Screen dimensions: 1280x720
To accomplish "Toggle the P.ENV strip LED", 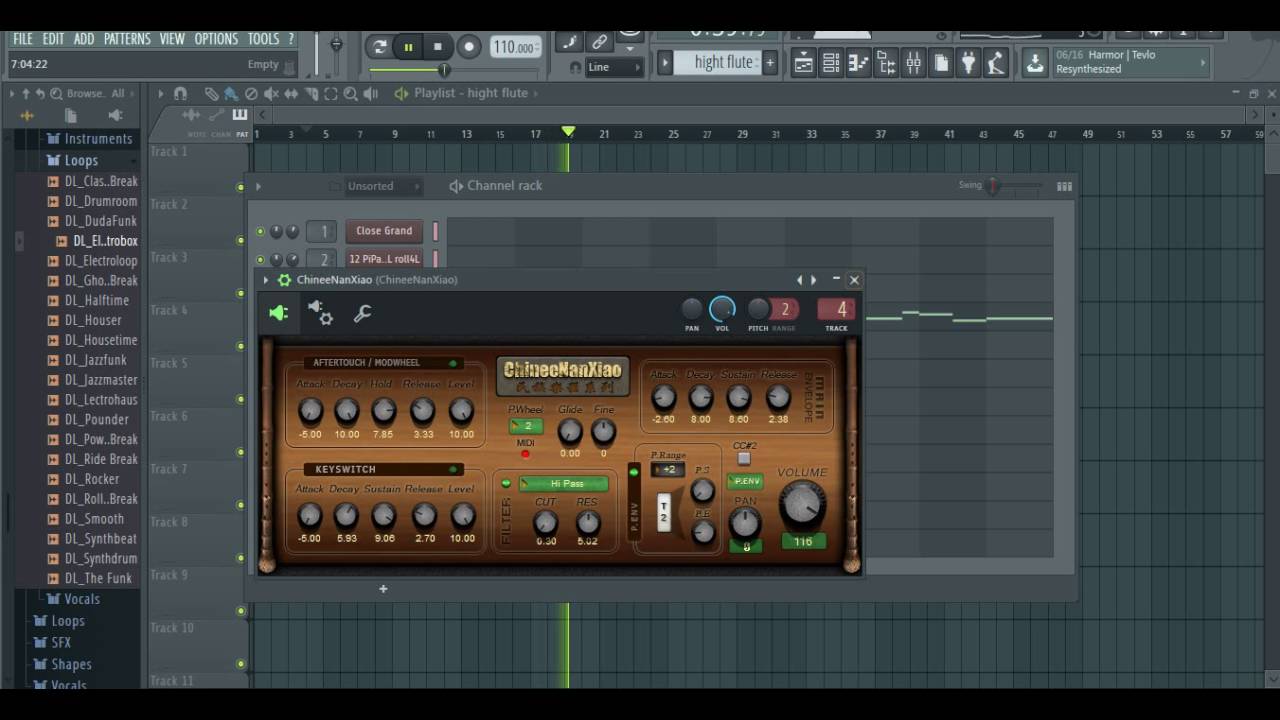I will [x=633, y=472].
